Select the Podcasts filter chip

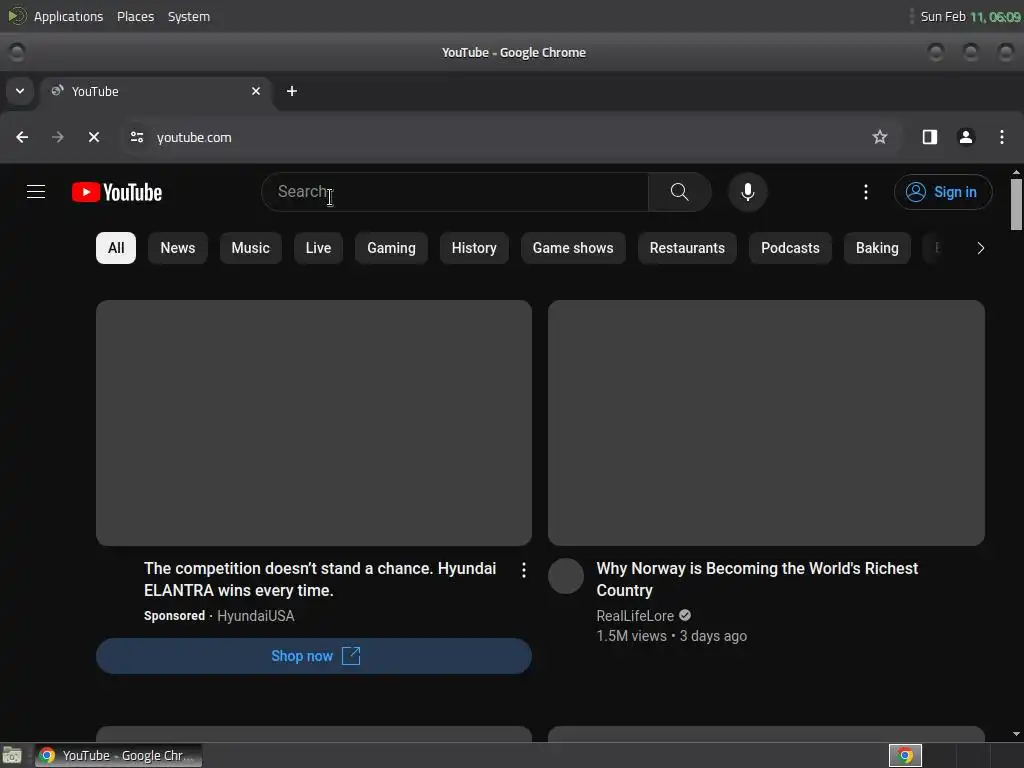tap(790, 248)
